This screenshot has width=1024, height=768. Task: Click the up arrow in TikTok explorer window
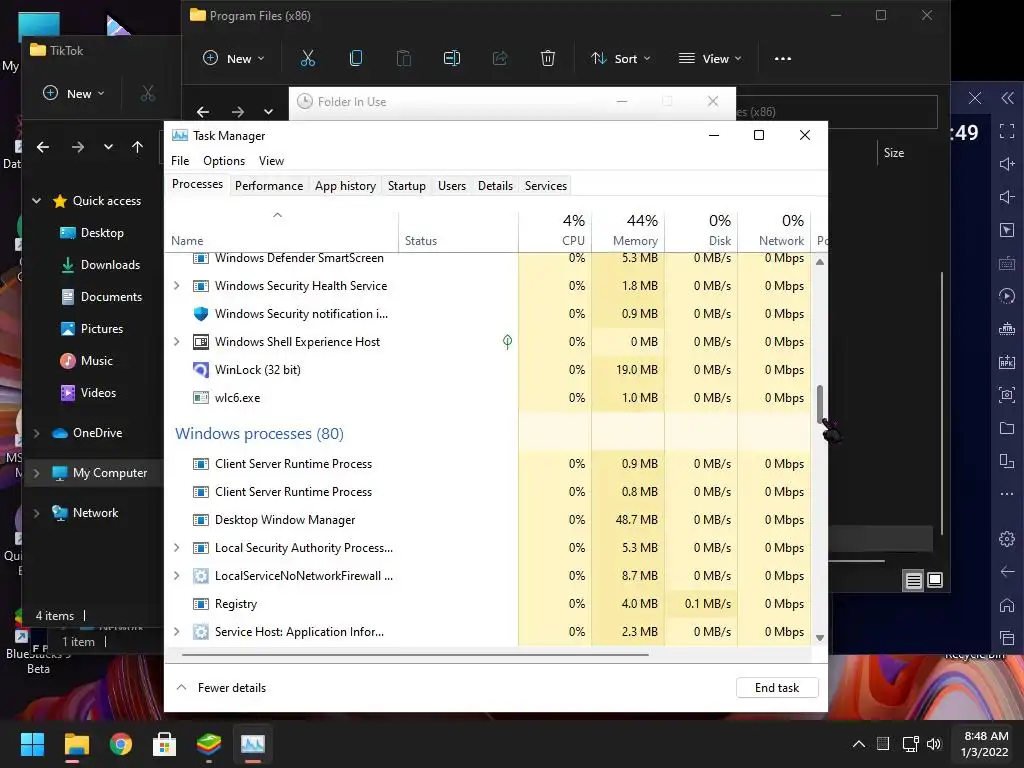137,147
